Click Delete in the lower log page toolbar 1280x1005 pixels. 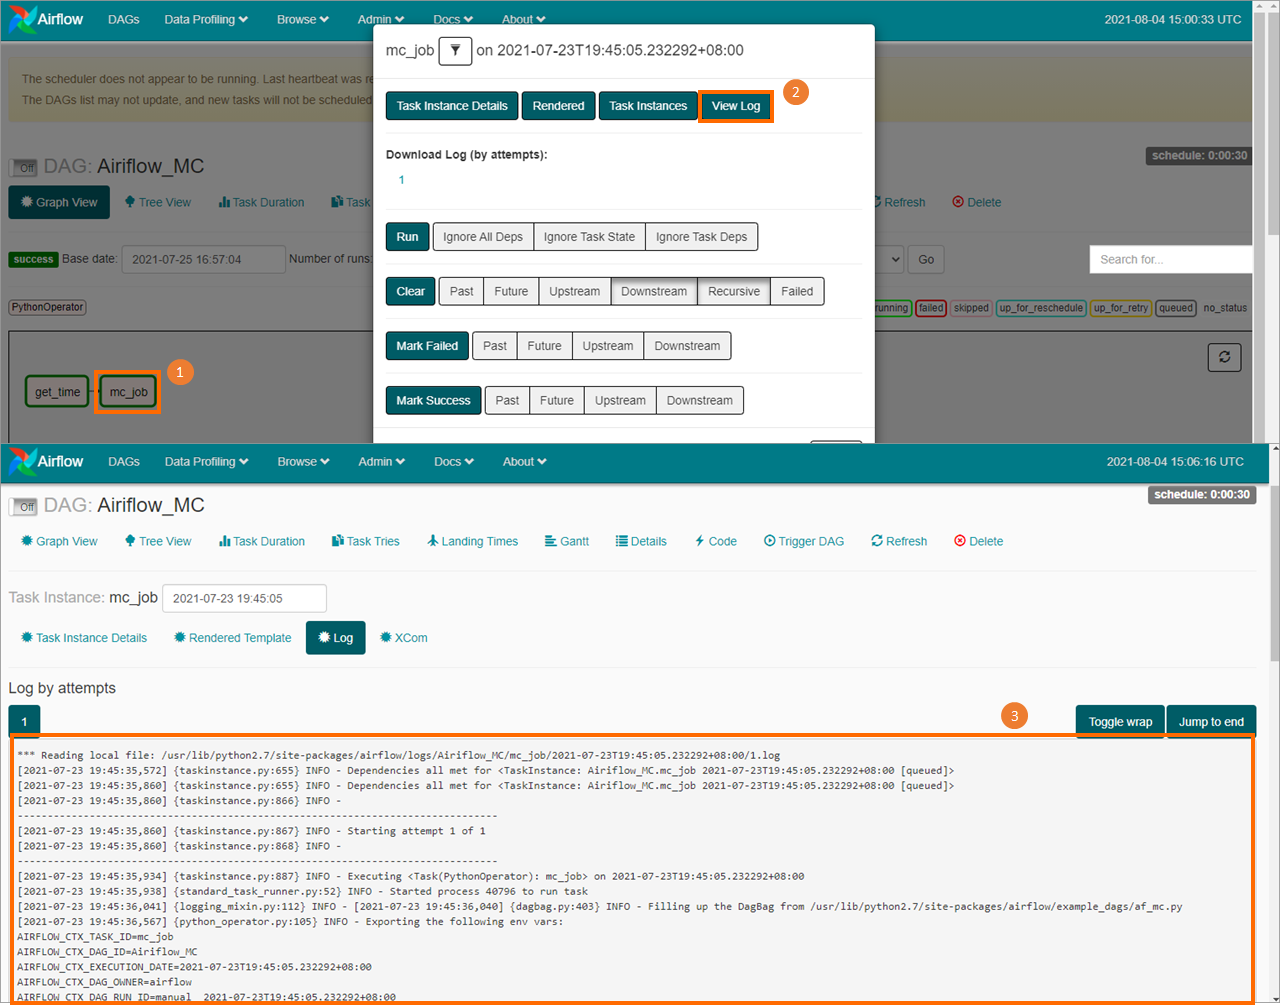pyautogui.click(x=979, y=541)
